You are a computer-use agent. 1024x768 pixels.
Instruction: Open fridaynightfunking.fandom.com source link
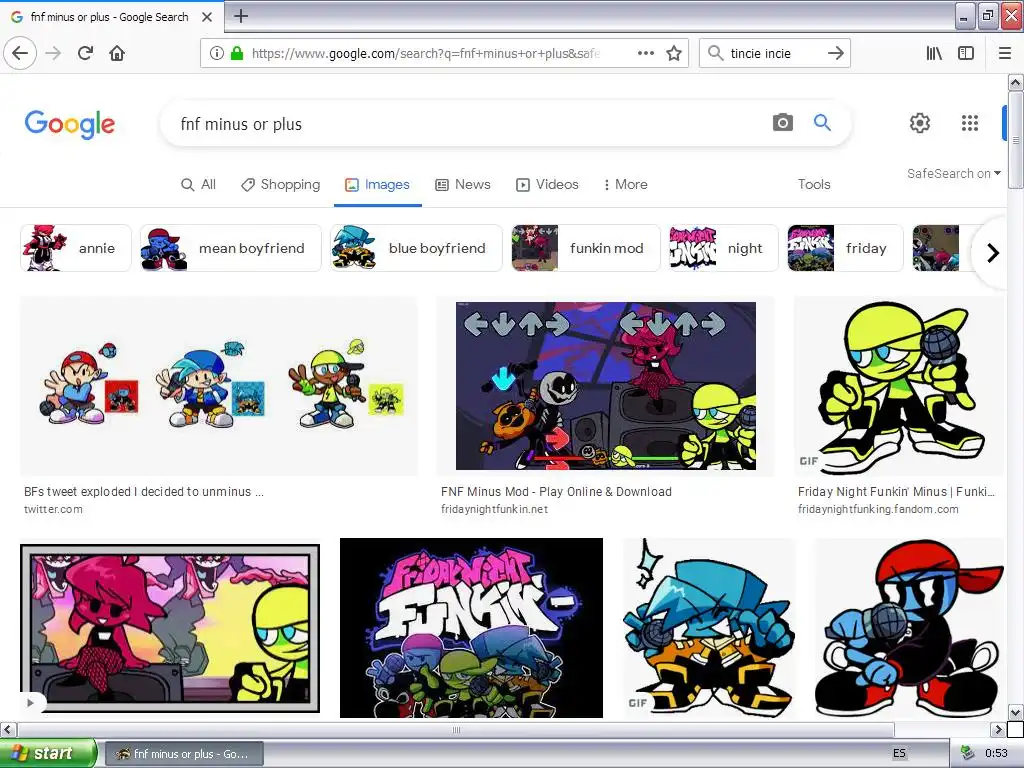coord(878,509)
